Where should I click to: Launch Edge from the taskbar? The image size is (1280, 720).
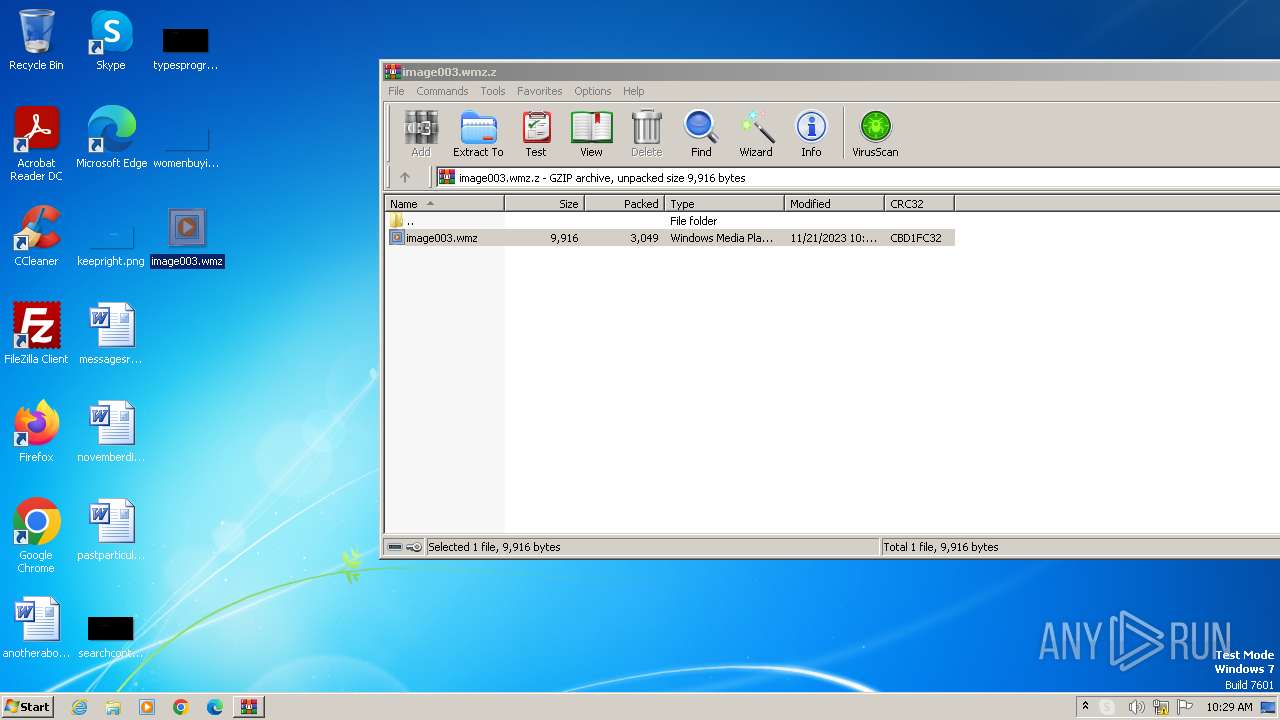pos(215,707)
